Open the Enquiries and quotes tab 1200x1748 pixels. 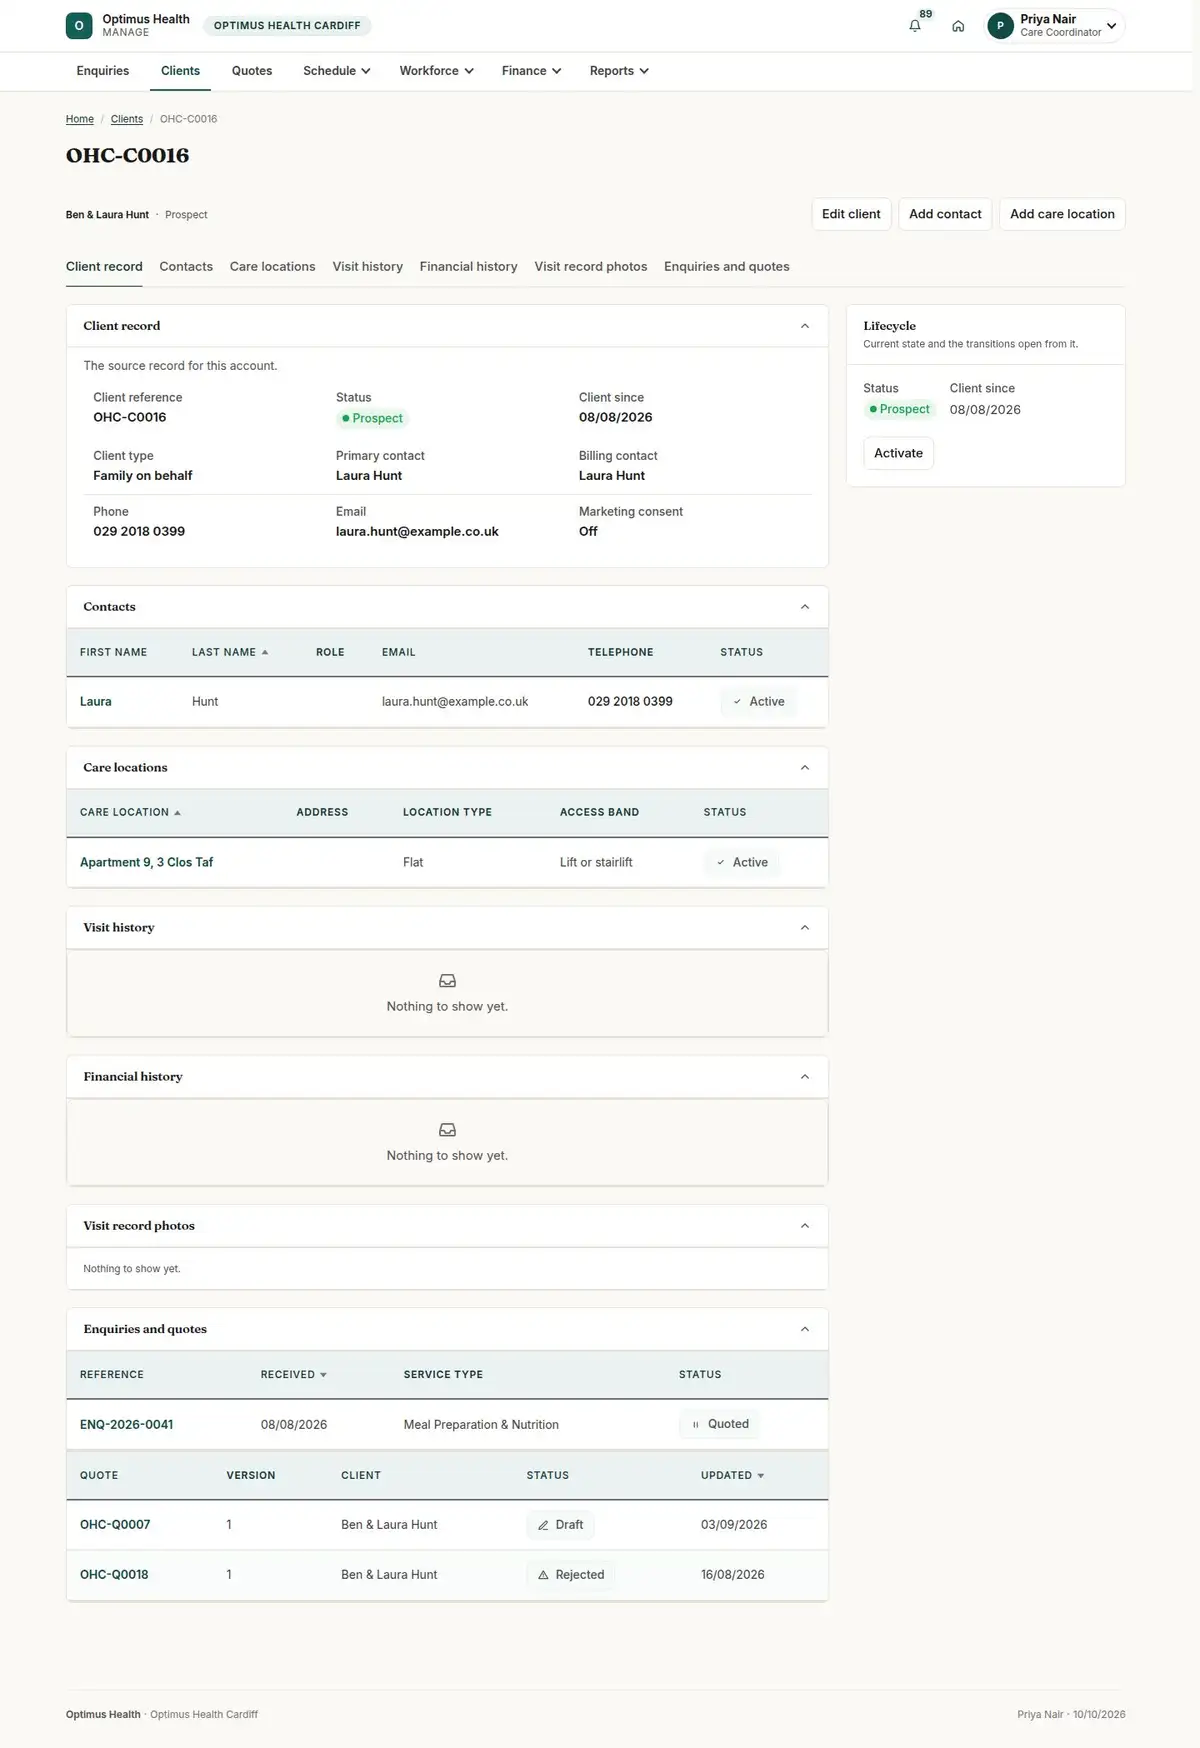pyautogui.click(x=727, y=267)
